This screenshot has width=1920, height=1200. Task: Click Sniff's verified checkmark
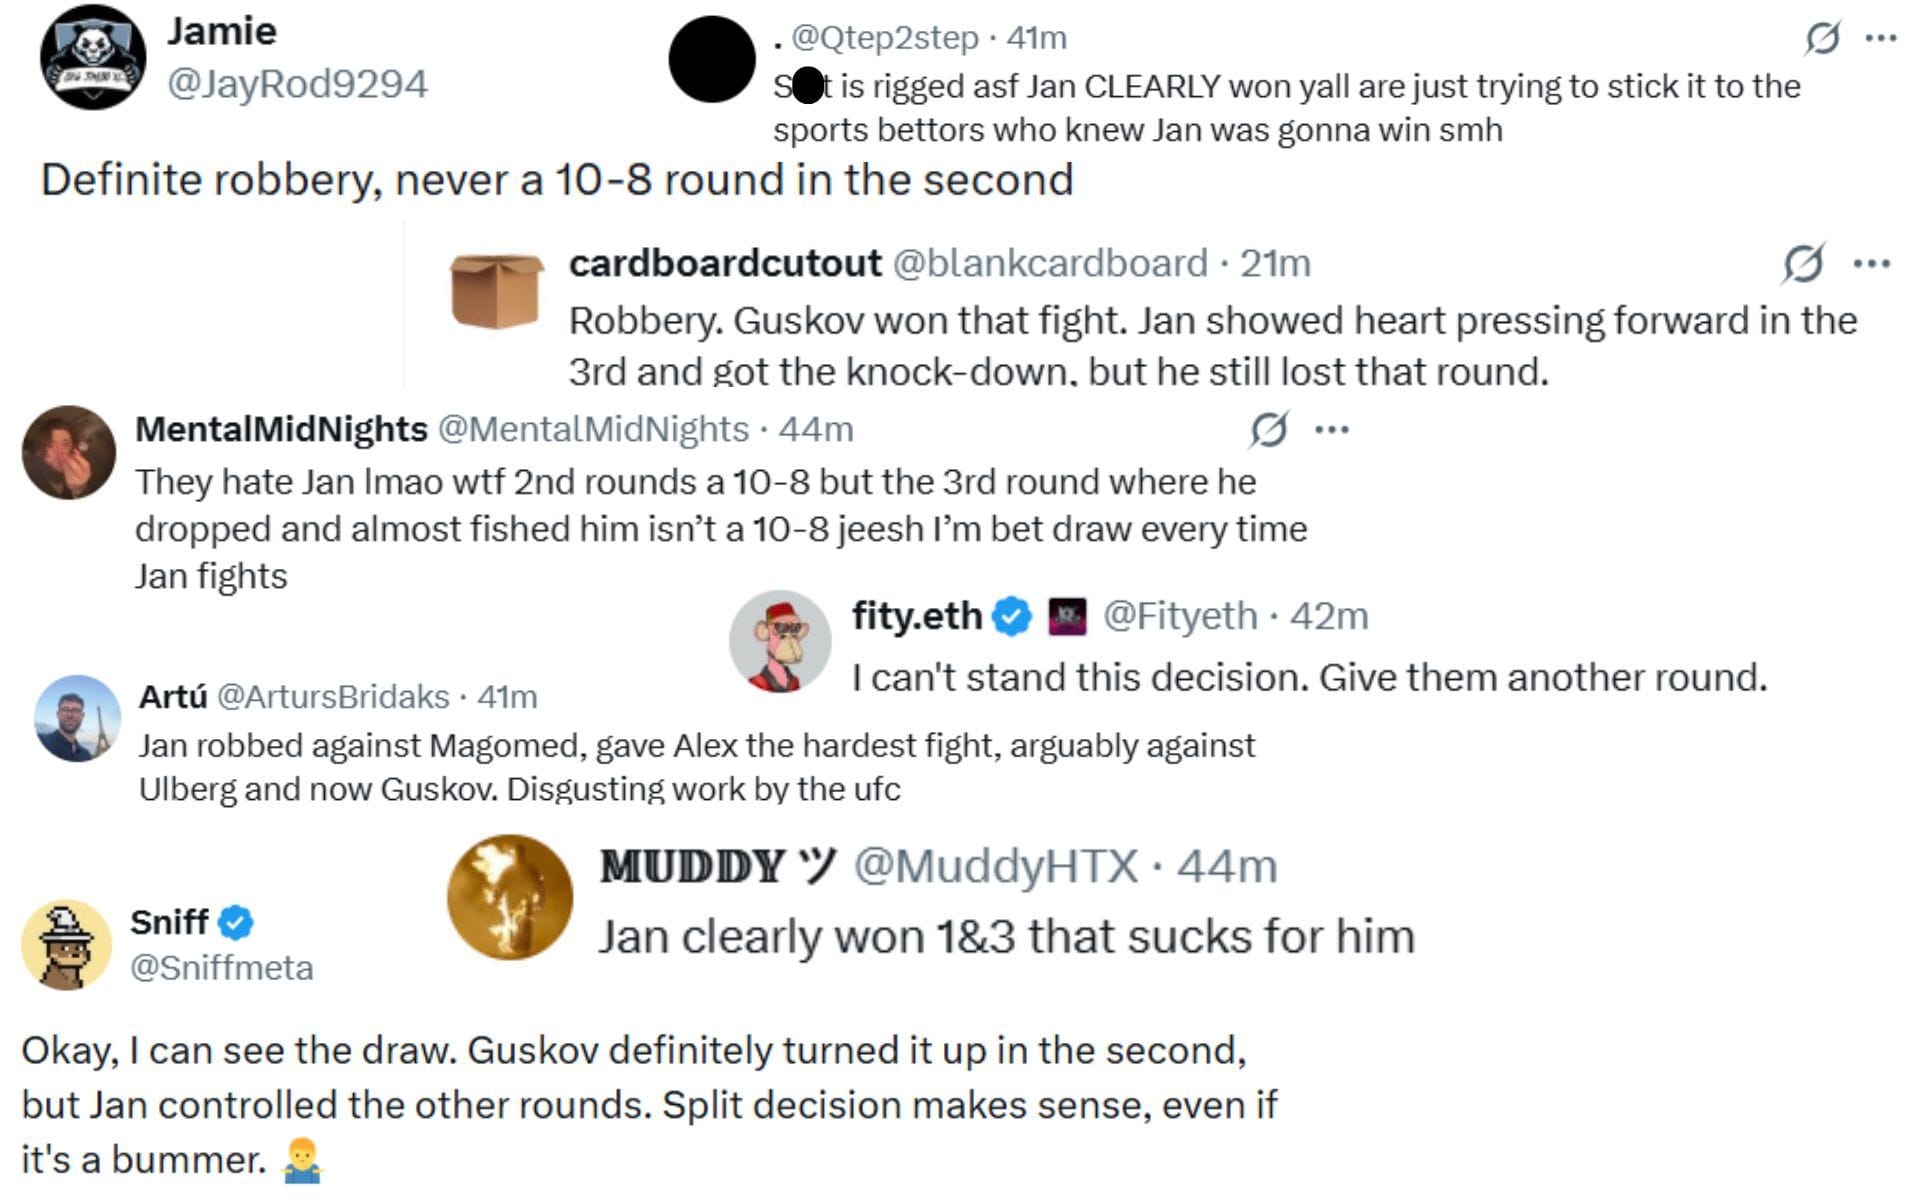tap(237, 922)
